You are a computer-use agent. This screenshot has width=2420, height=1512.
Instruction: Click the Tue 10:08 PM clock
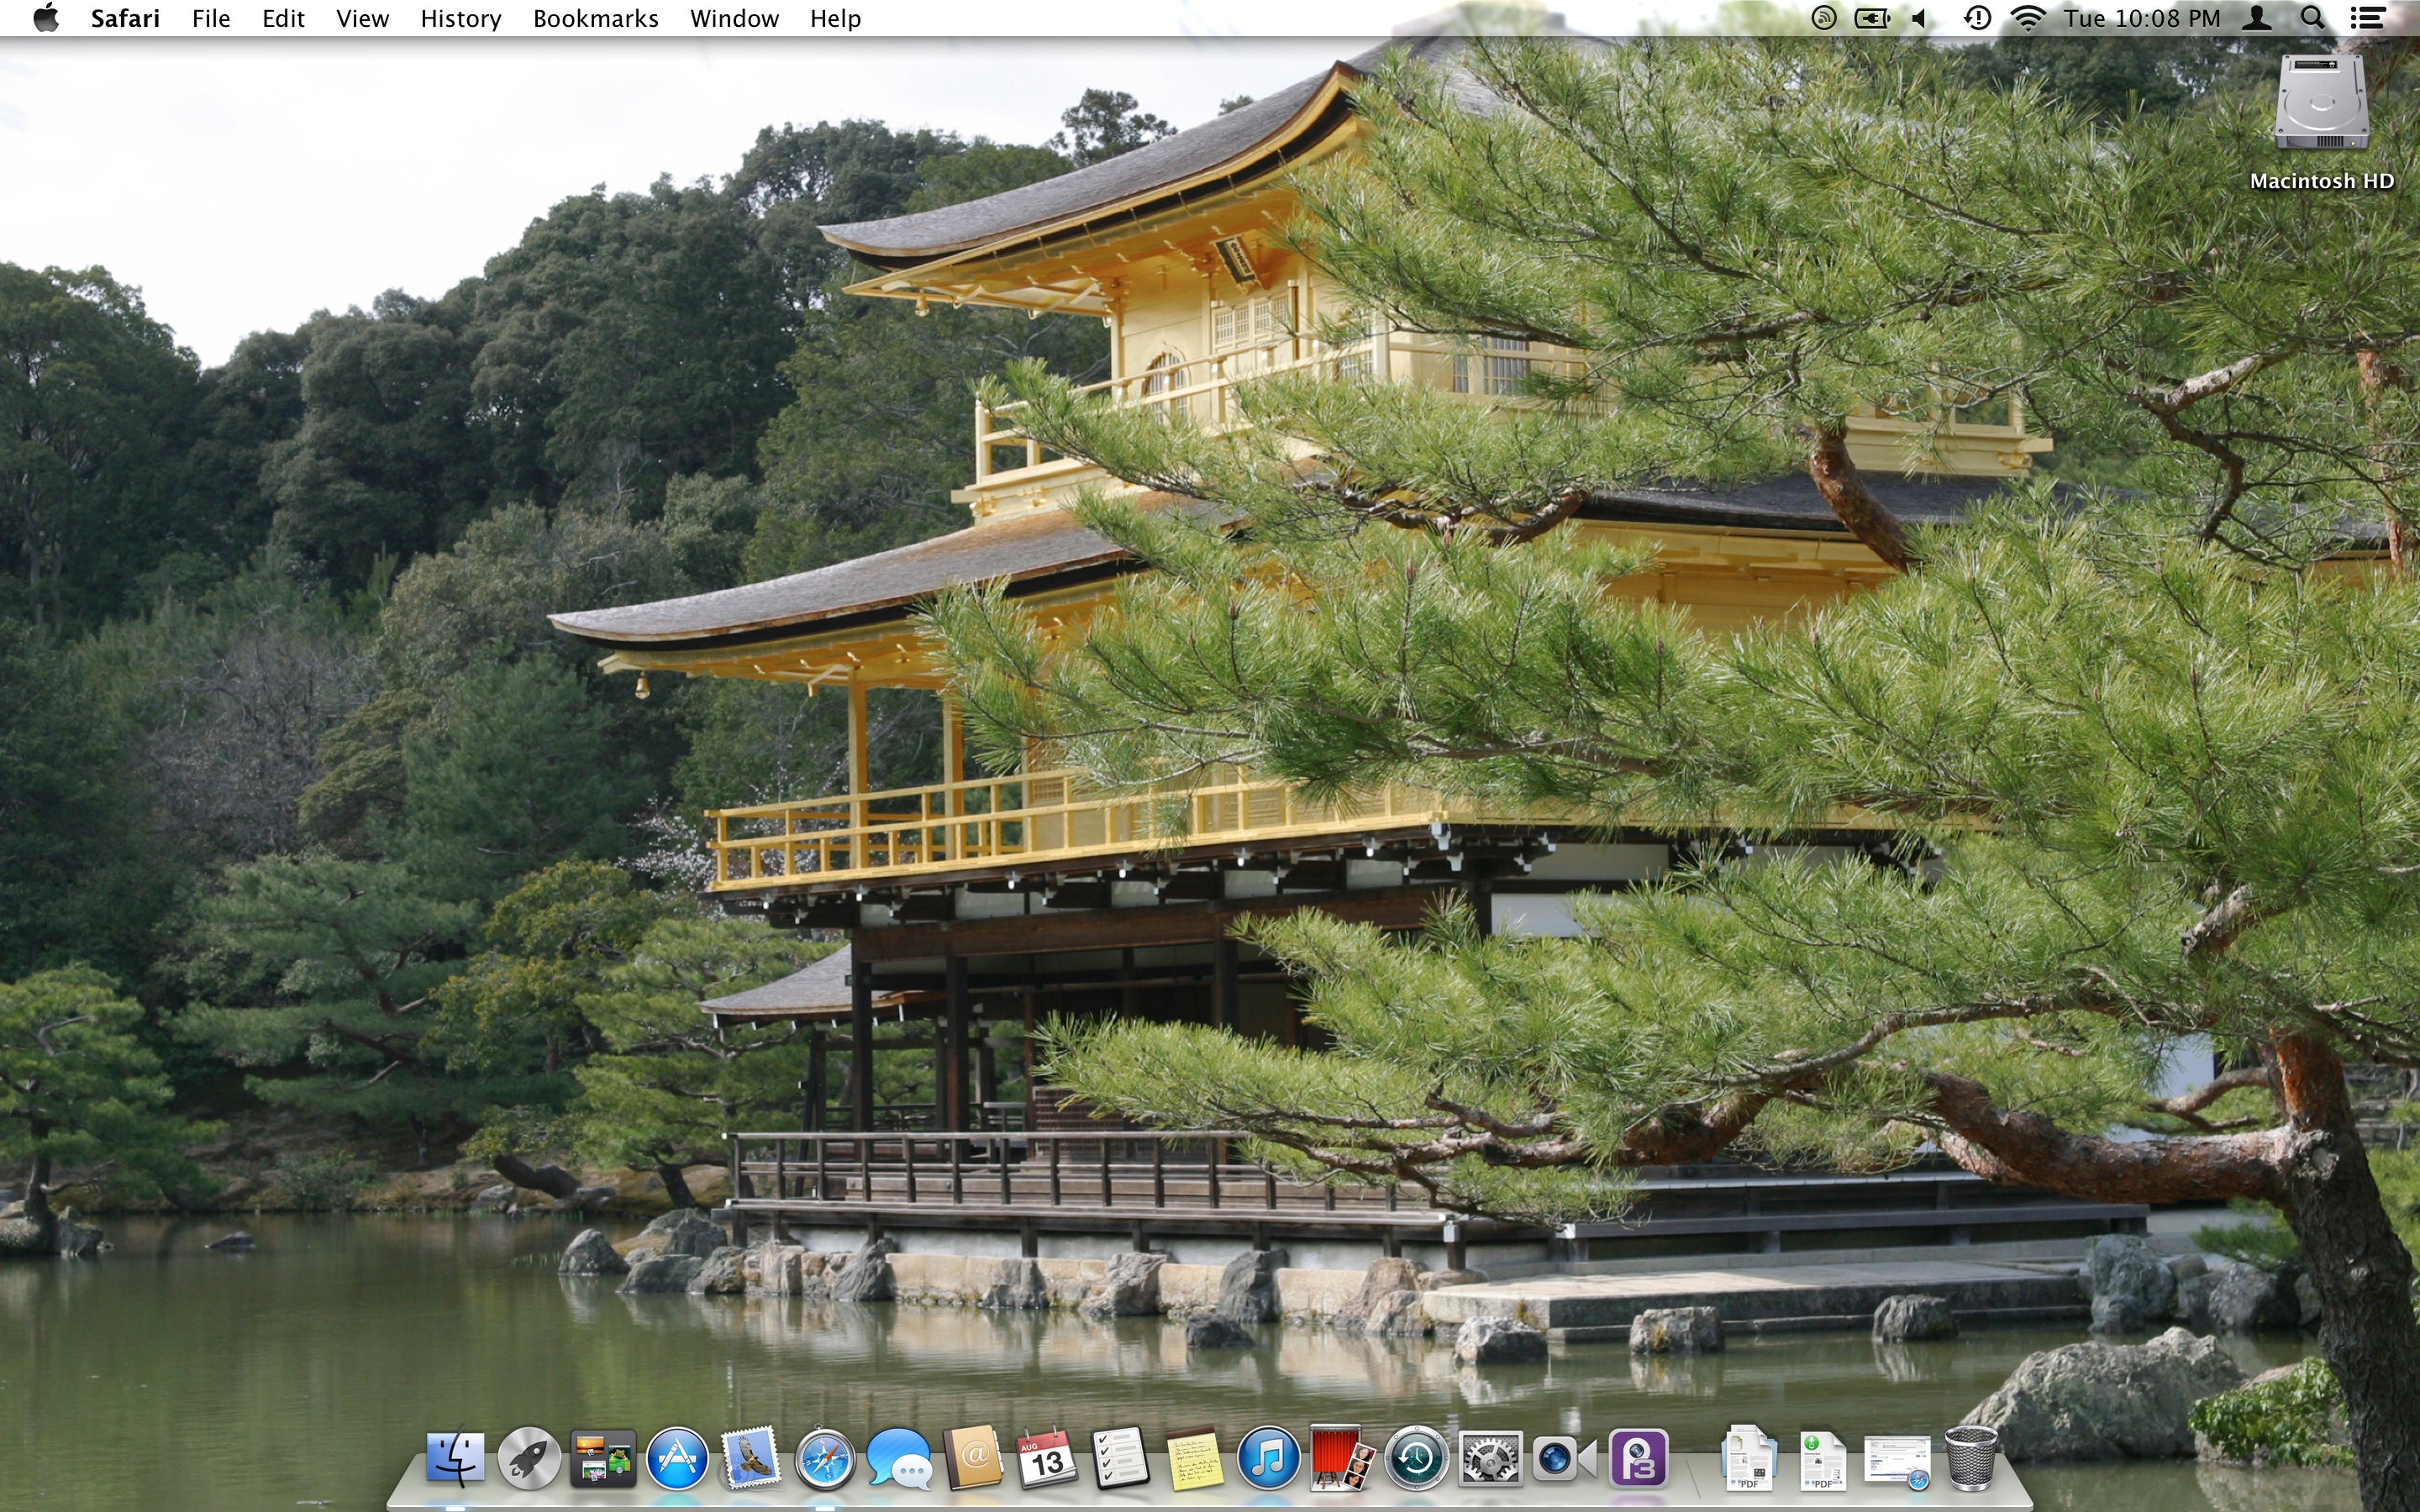tap(2142, 18)
